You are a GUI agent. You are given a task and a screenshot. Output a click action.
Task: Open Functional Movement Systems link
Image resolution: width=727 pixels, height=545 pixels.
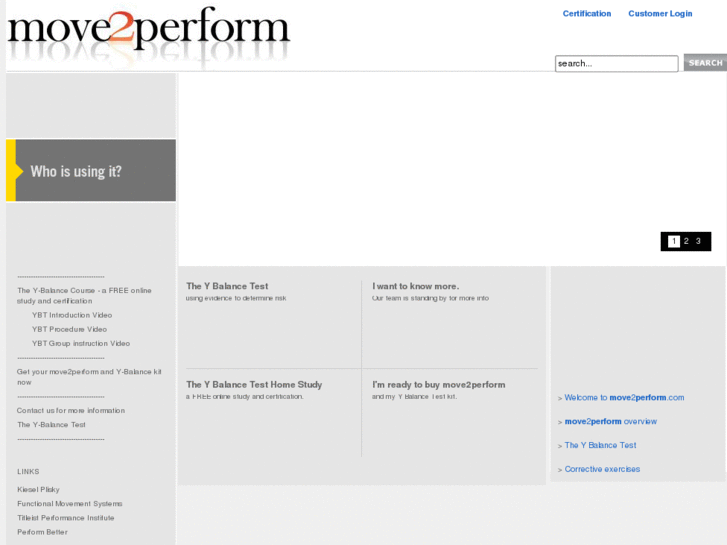pos(70,503)
